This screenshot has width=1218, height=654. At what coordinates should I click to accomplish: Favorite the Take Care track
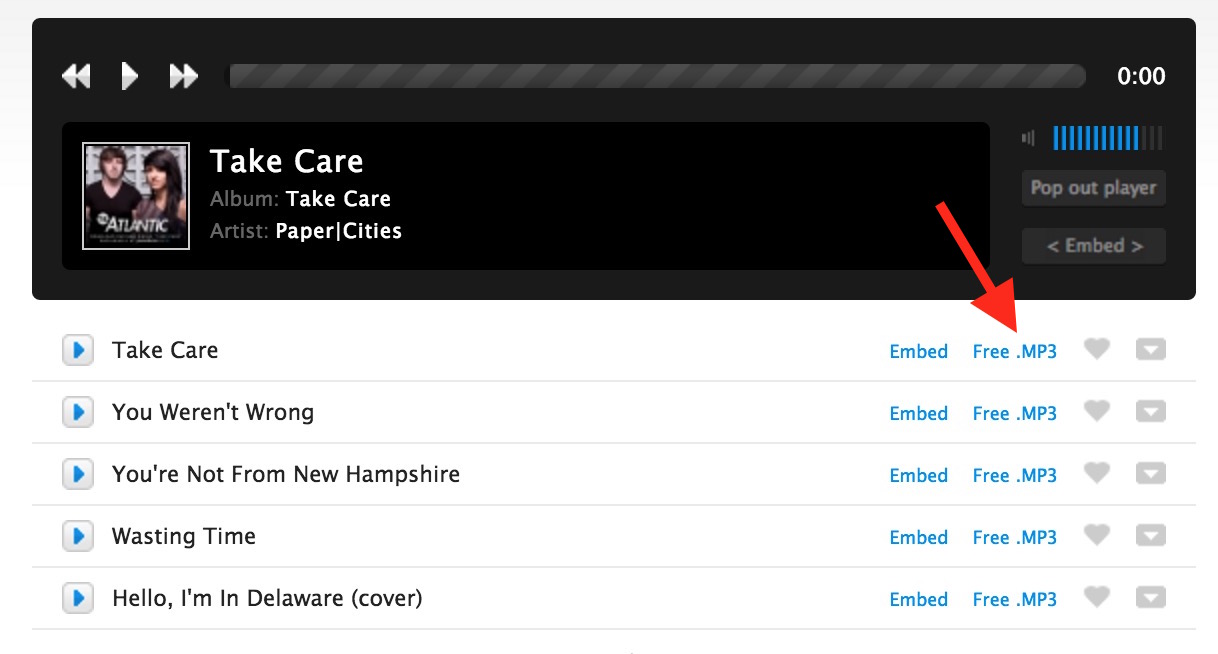point(1097,349)
